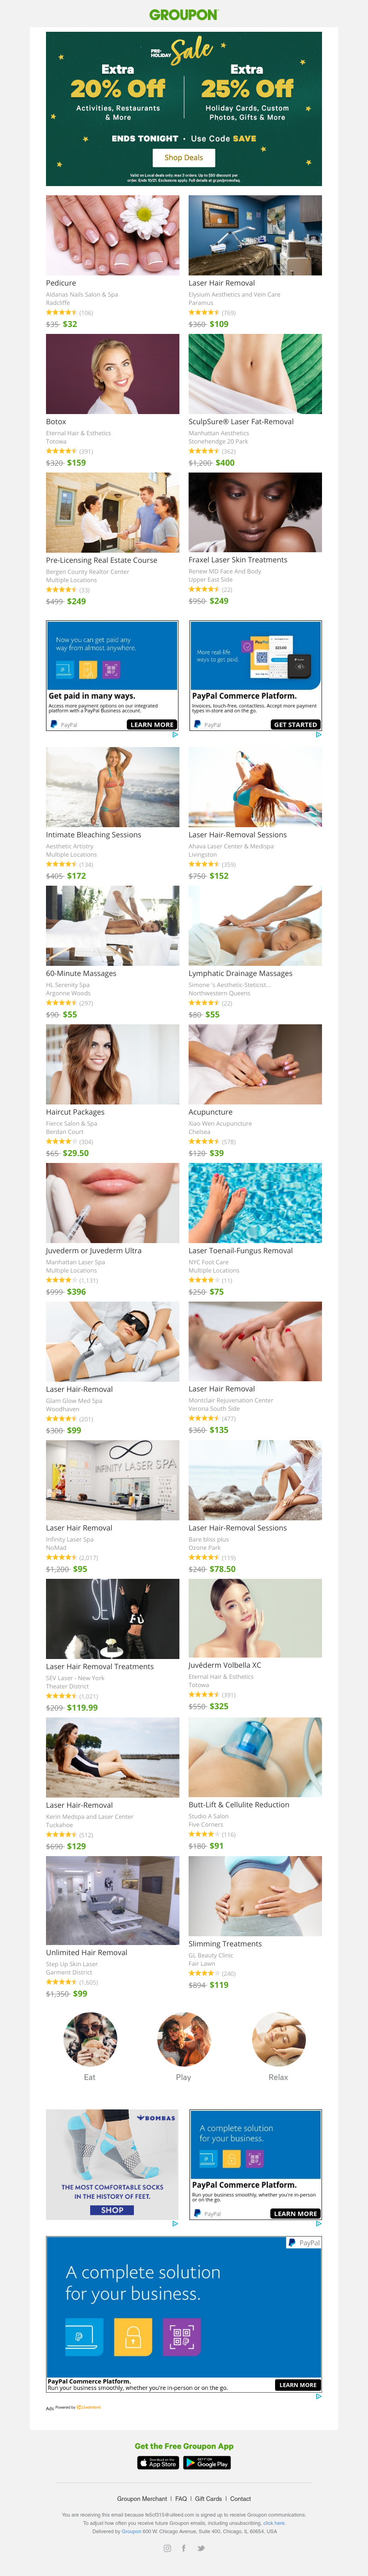
Task: Click the unsubscribe 'click here' link
Action: pyautogui.click(x=274, y=2523)
